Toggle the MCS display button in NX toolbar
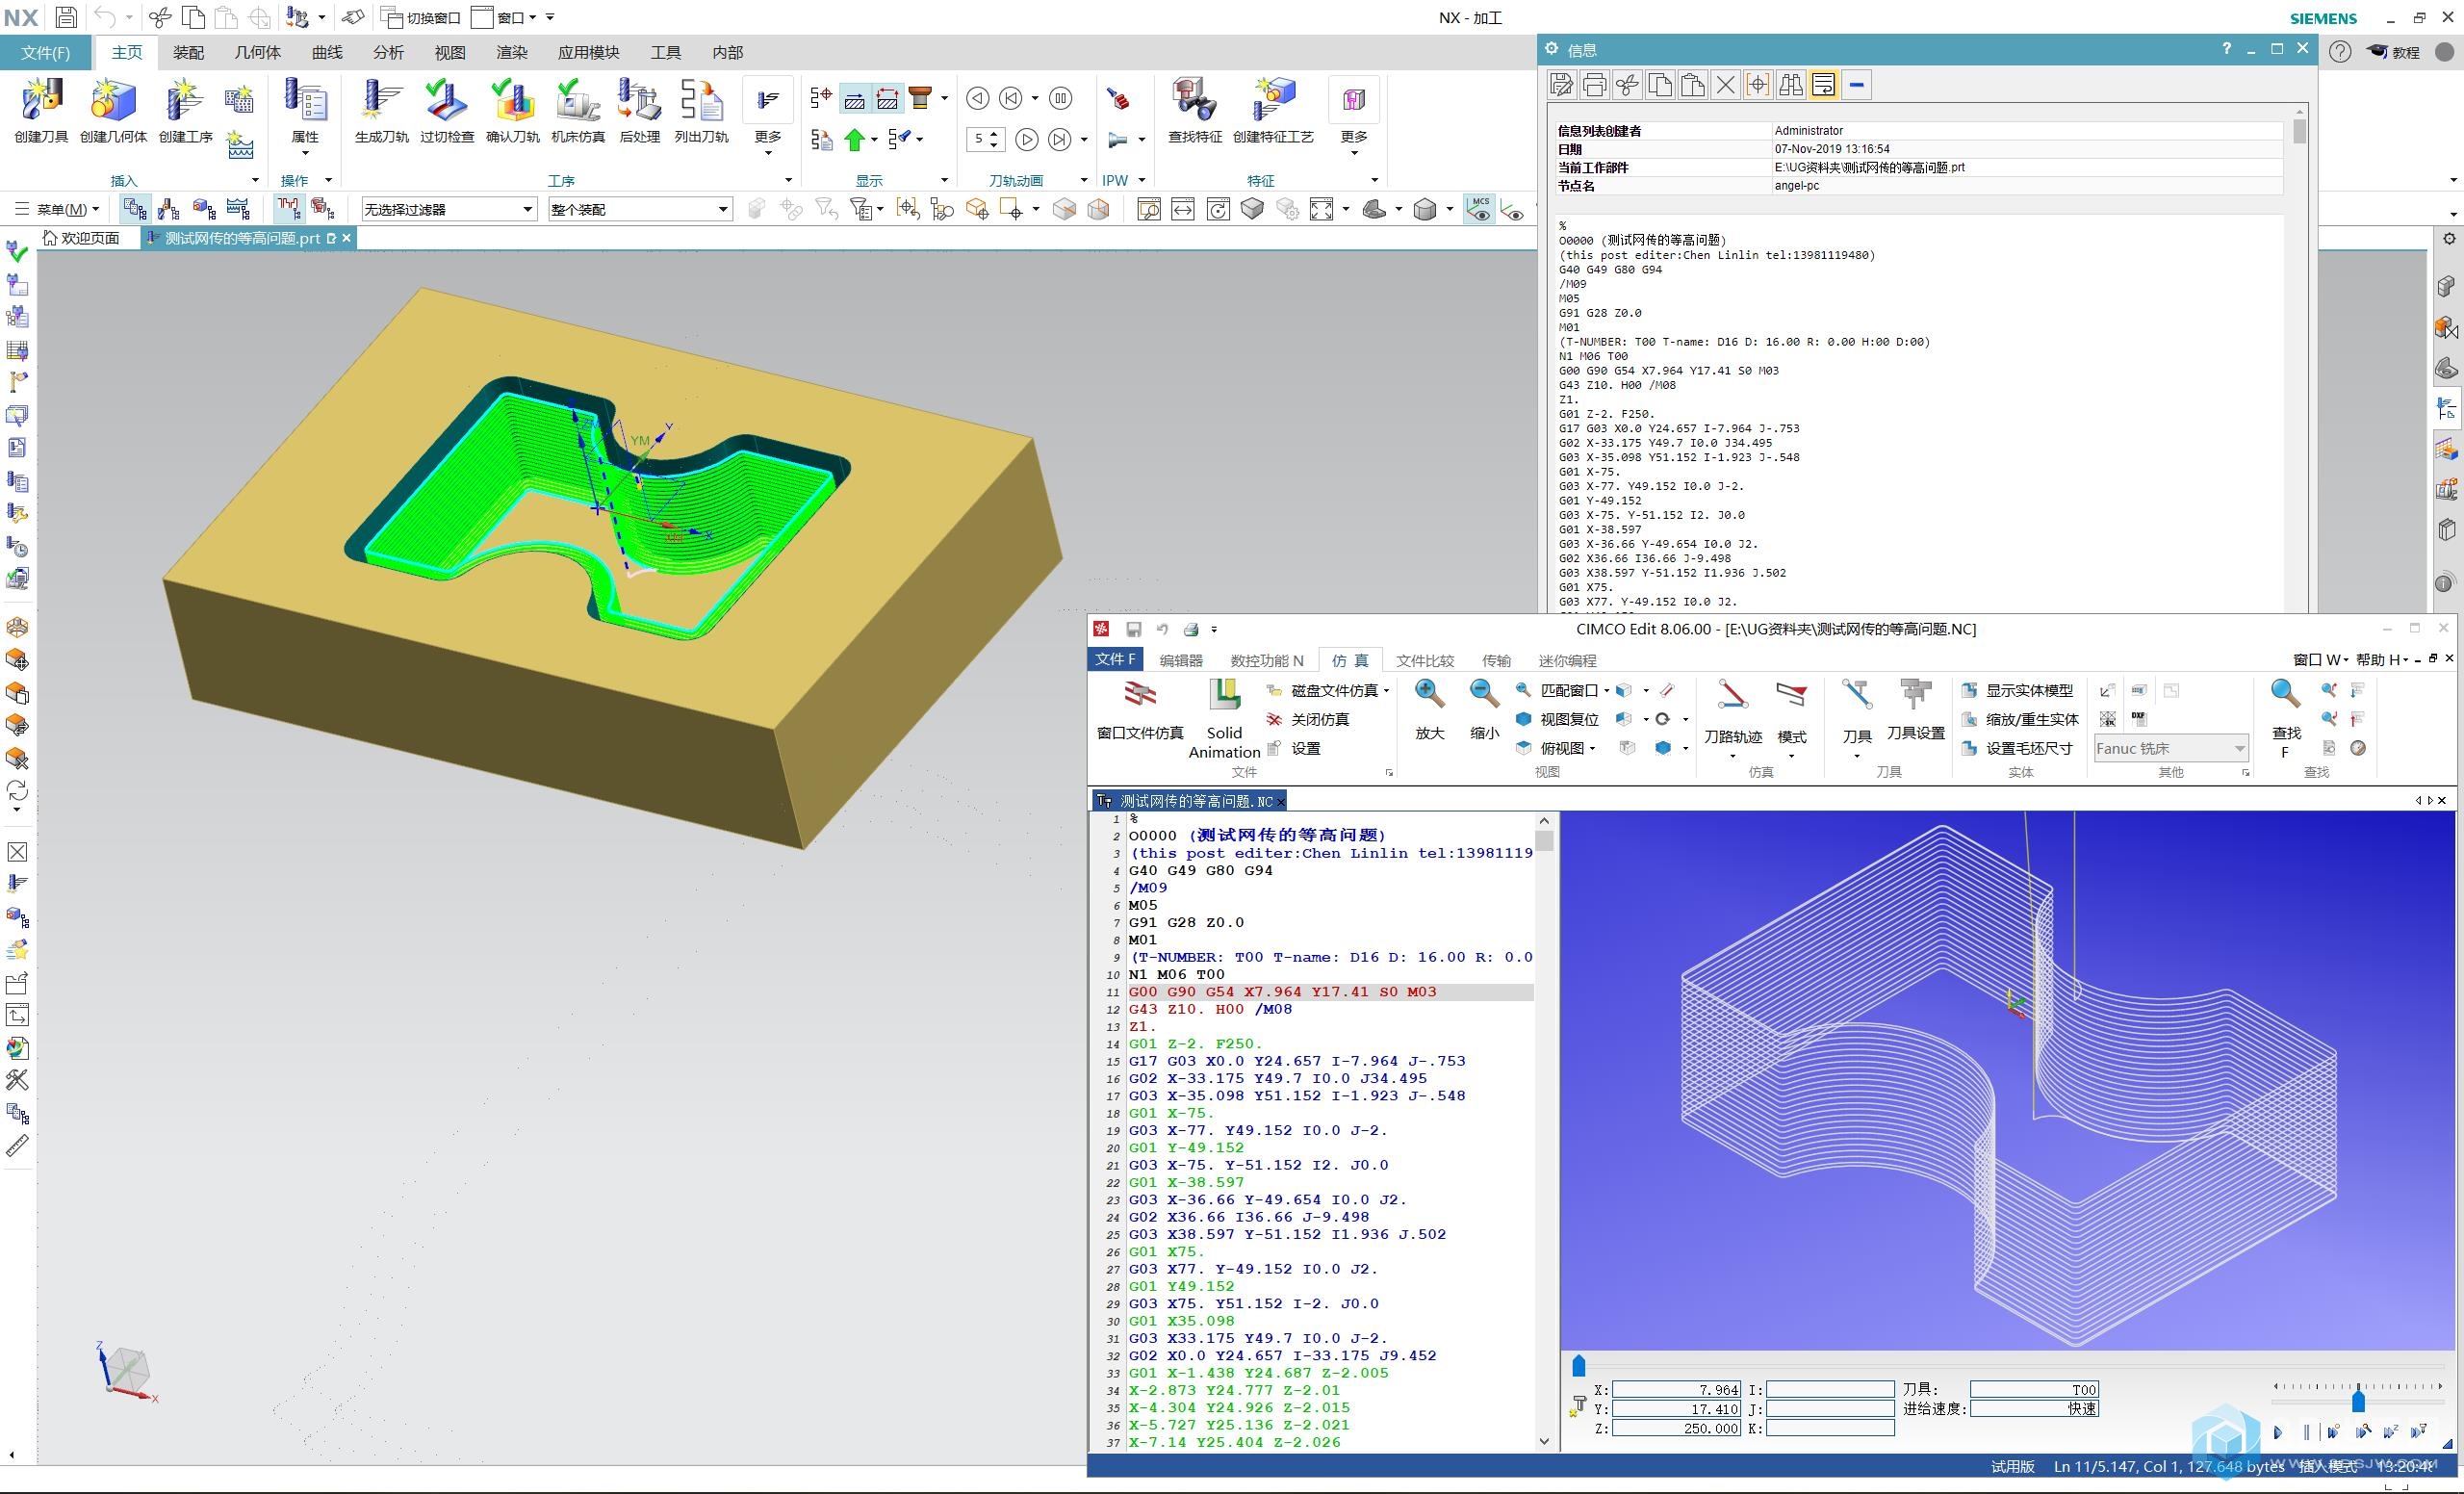Image resolution: width=2464 pixels, height=1494 pixels. [x=1479, y=209]
